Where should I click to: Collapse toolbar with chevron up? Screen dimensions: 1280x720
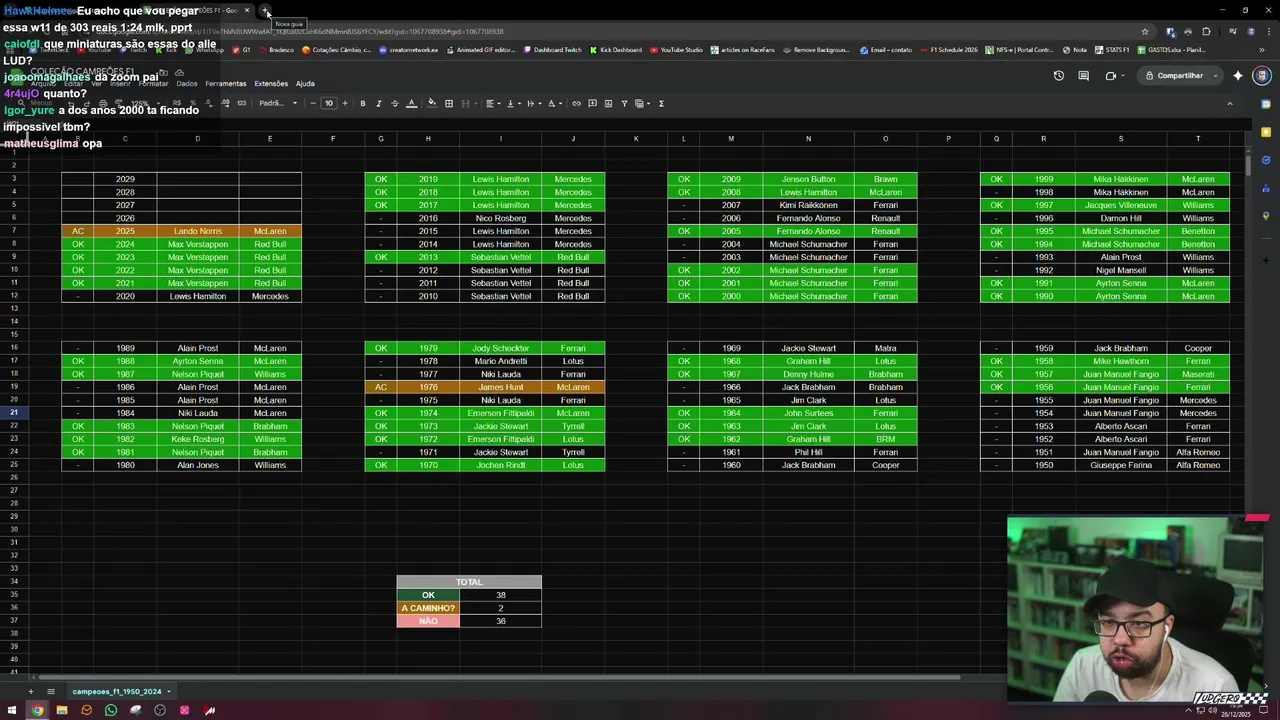click(x=1230, y=103)
